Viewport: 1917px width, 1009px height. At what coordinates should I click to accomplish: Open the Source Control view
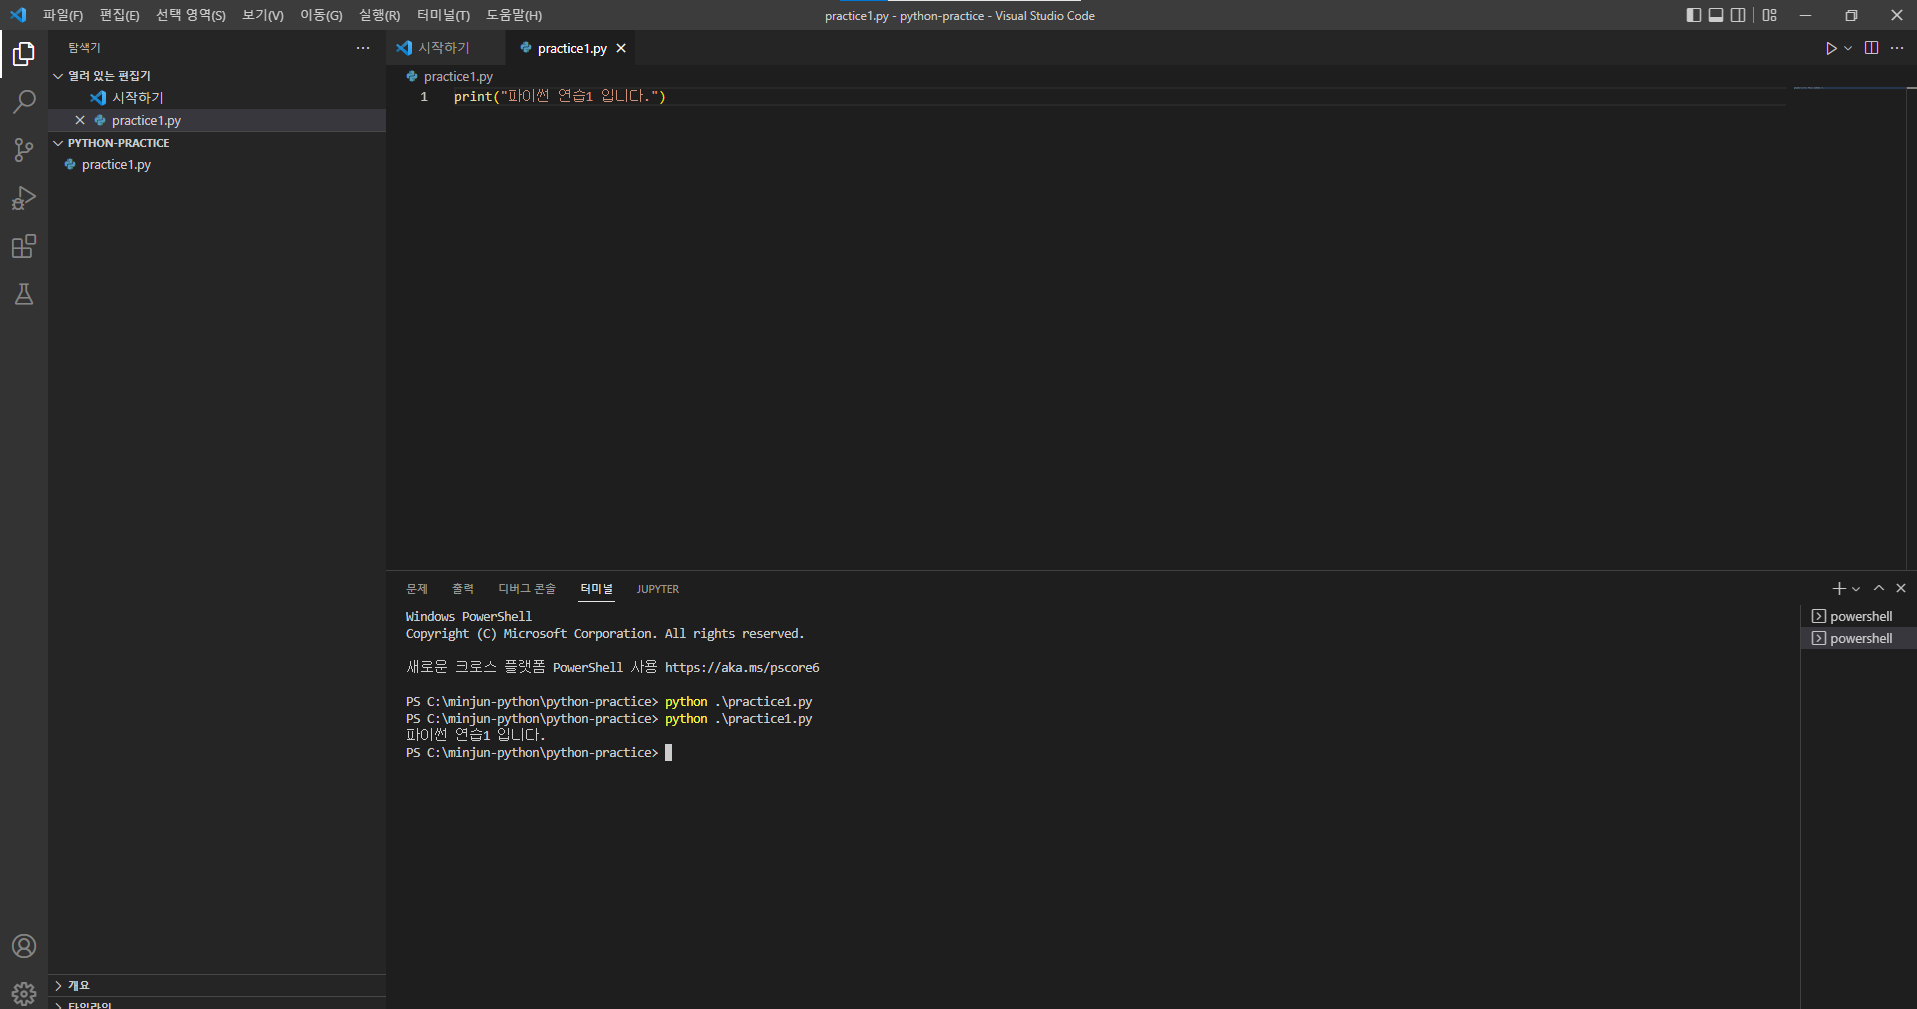(24, 150)
